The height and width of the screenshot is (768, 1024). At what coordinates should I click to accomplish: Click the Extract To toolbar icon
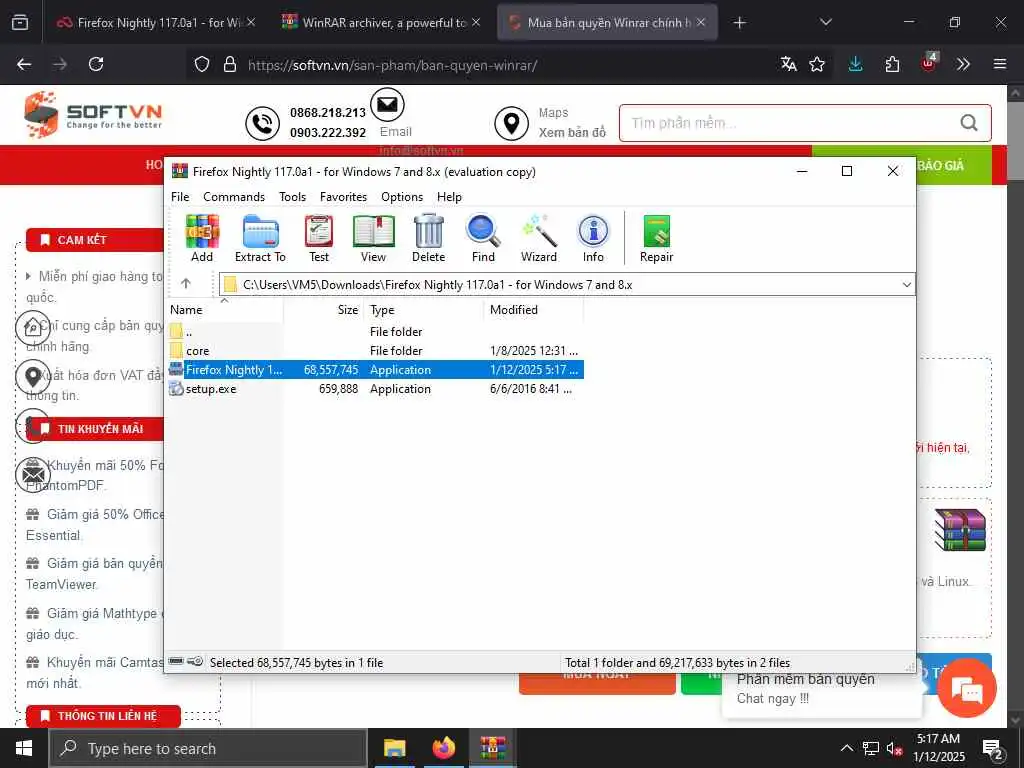(260, 238)
